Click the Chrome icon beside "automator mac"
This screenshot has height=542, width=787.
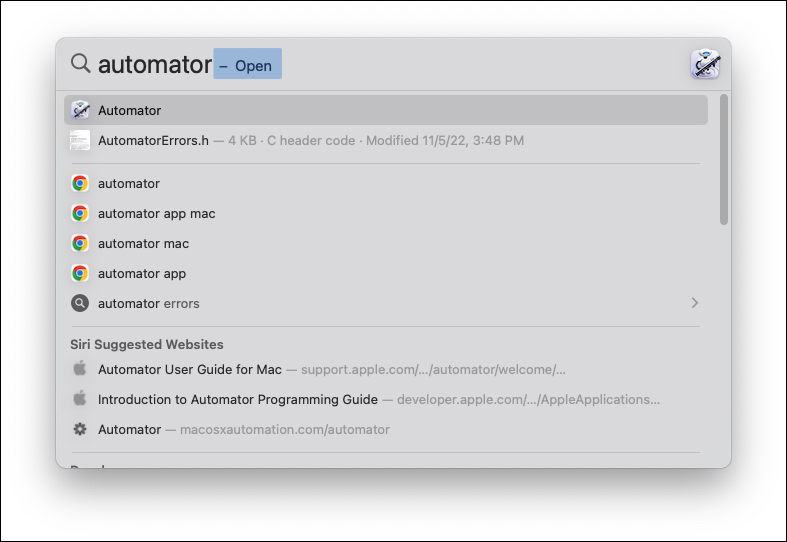click(80, 244)
